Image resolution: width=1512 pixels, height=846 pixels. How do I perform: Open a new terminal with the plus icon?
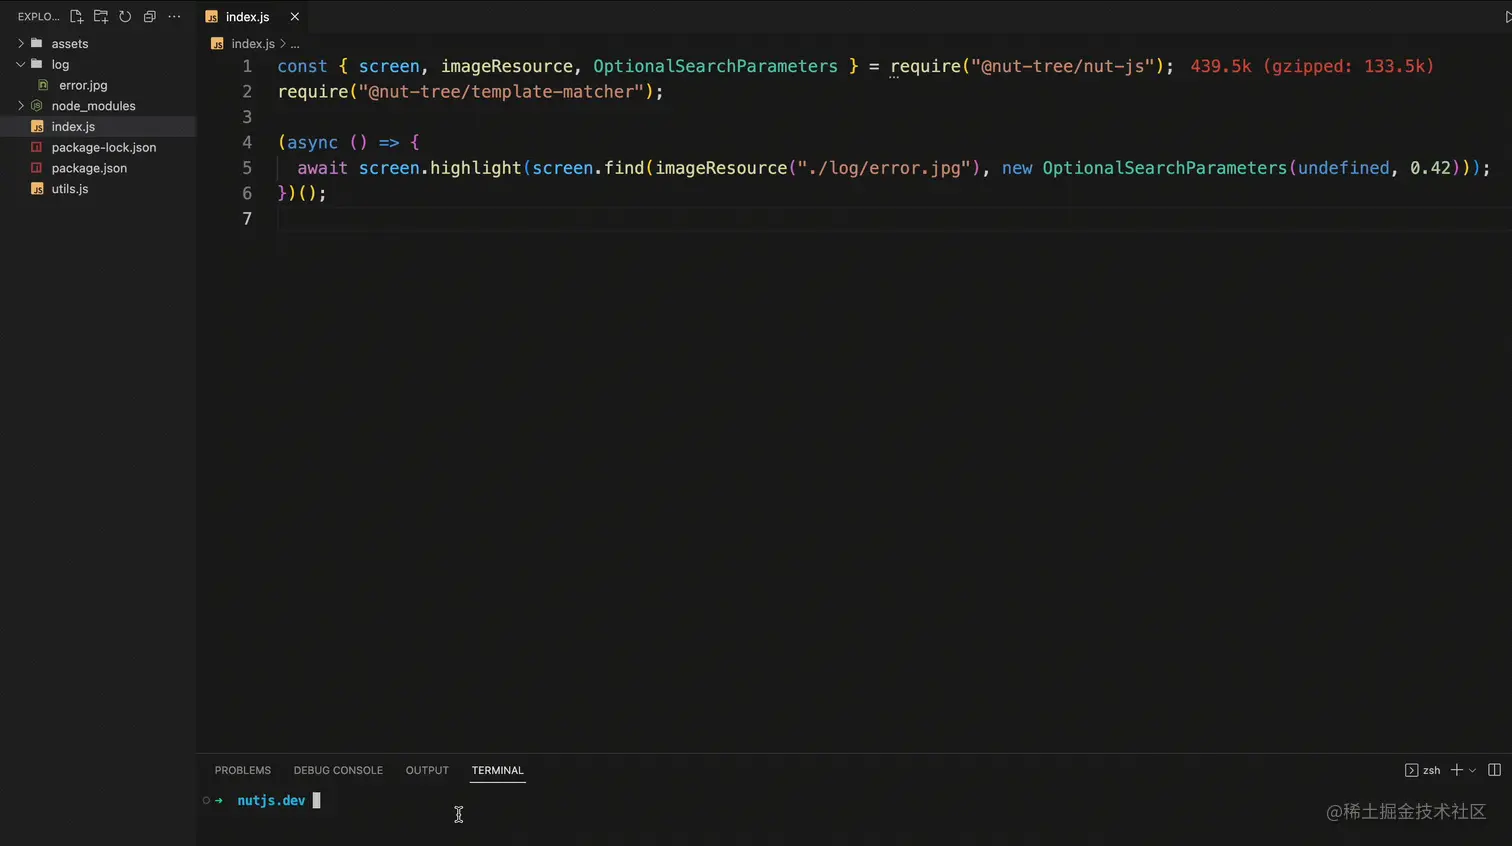[1457, 770]
